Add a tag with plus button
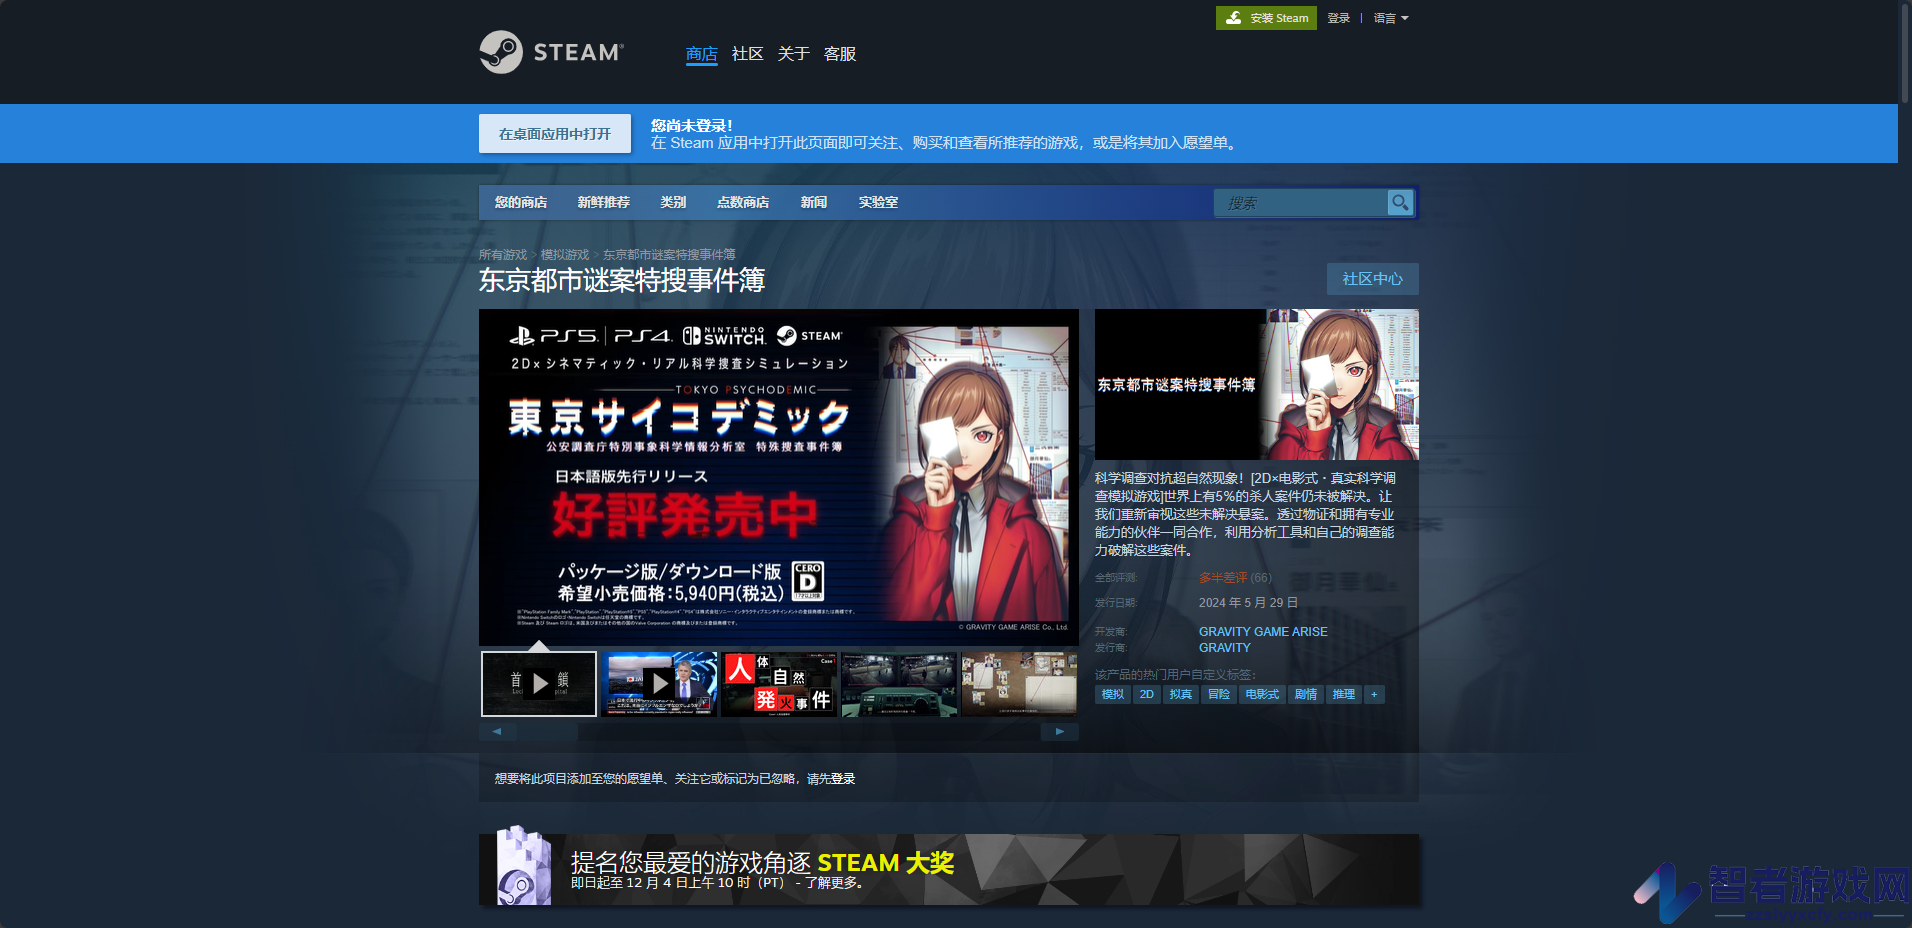This screenshot has height=928, width=1912. [1374, 694]
